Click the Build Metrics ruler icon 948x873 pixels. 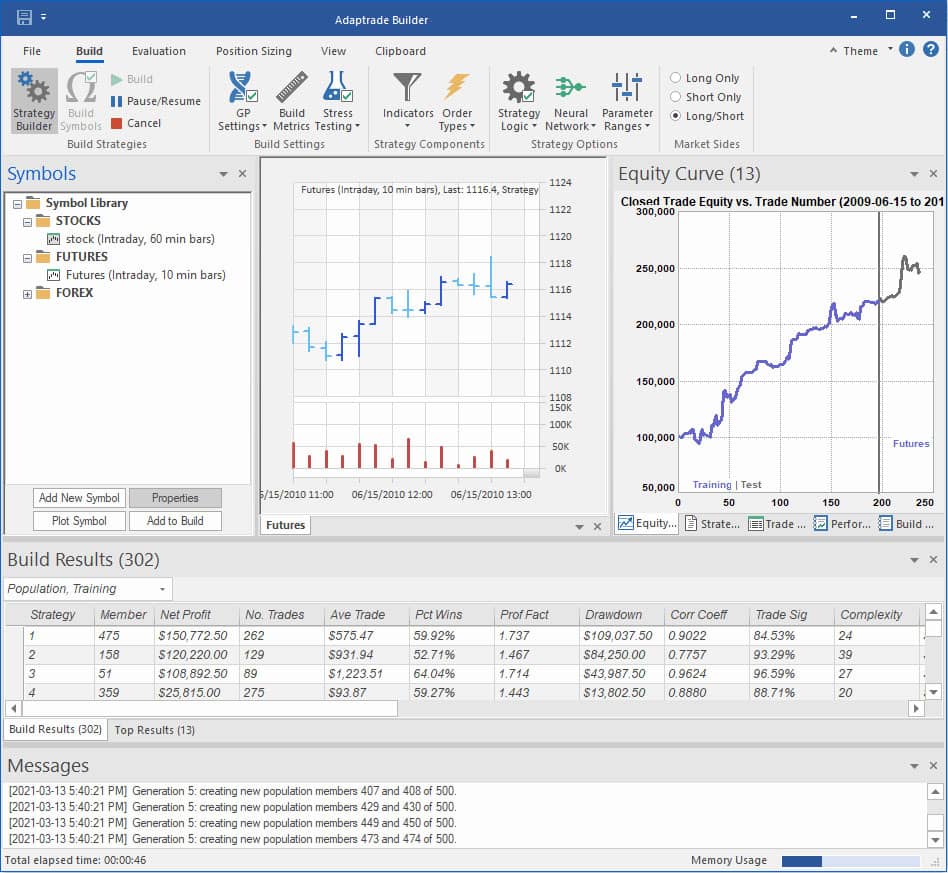coord(291,90)
